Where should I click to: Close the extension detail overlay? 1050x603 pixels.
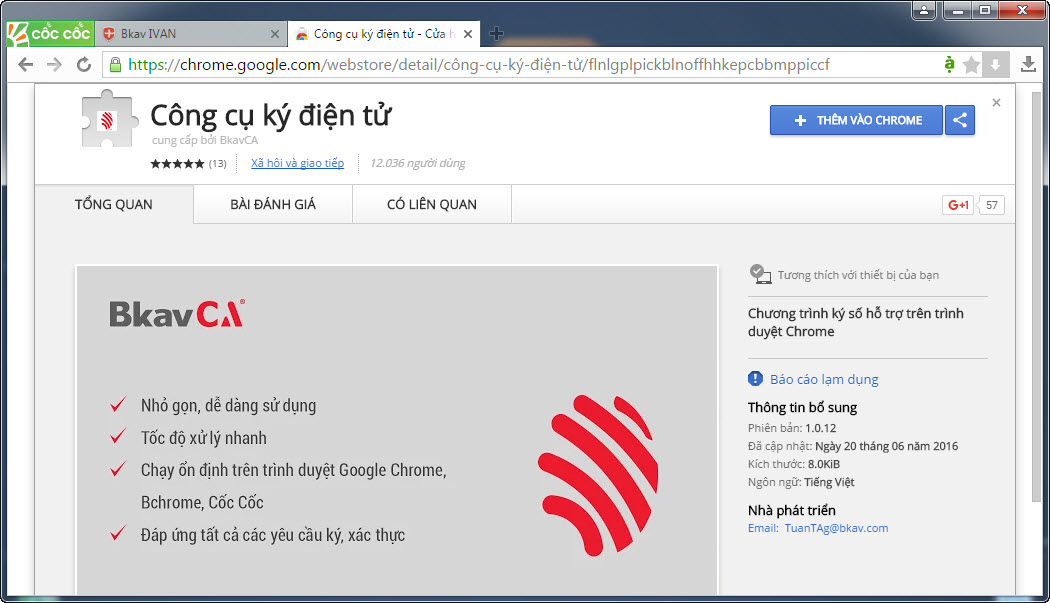996,103
